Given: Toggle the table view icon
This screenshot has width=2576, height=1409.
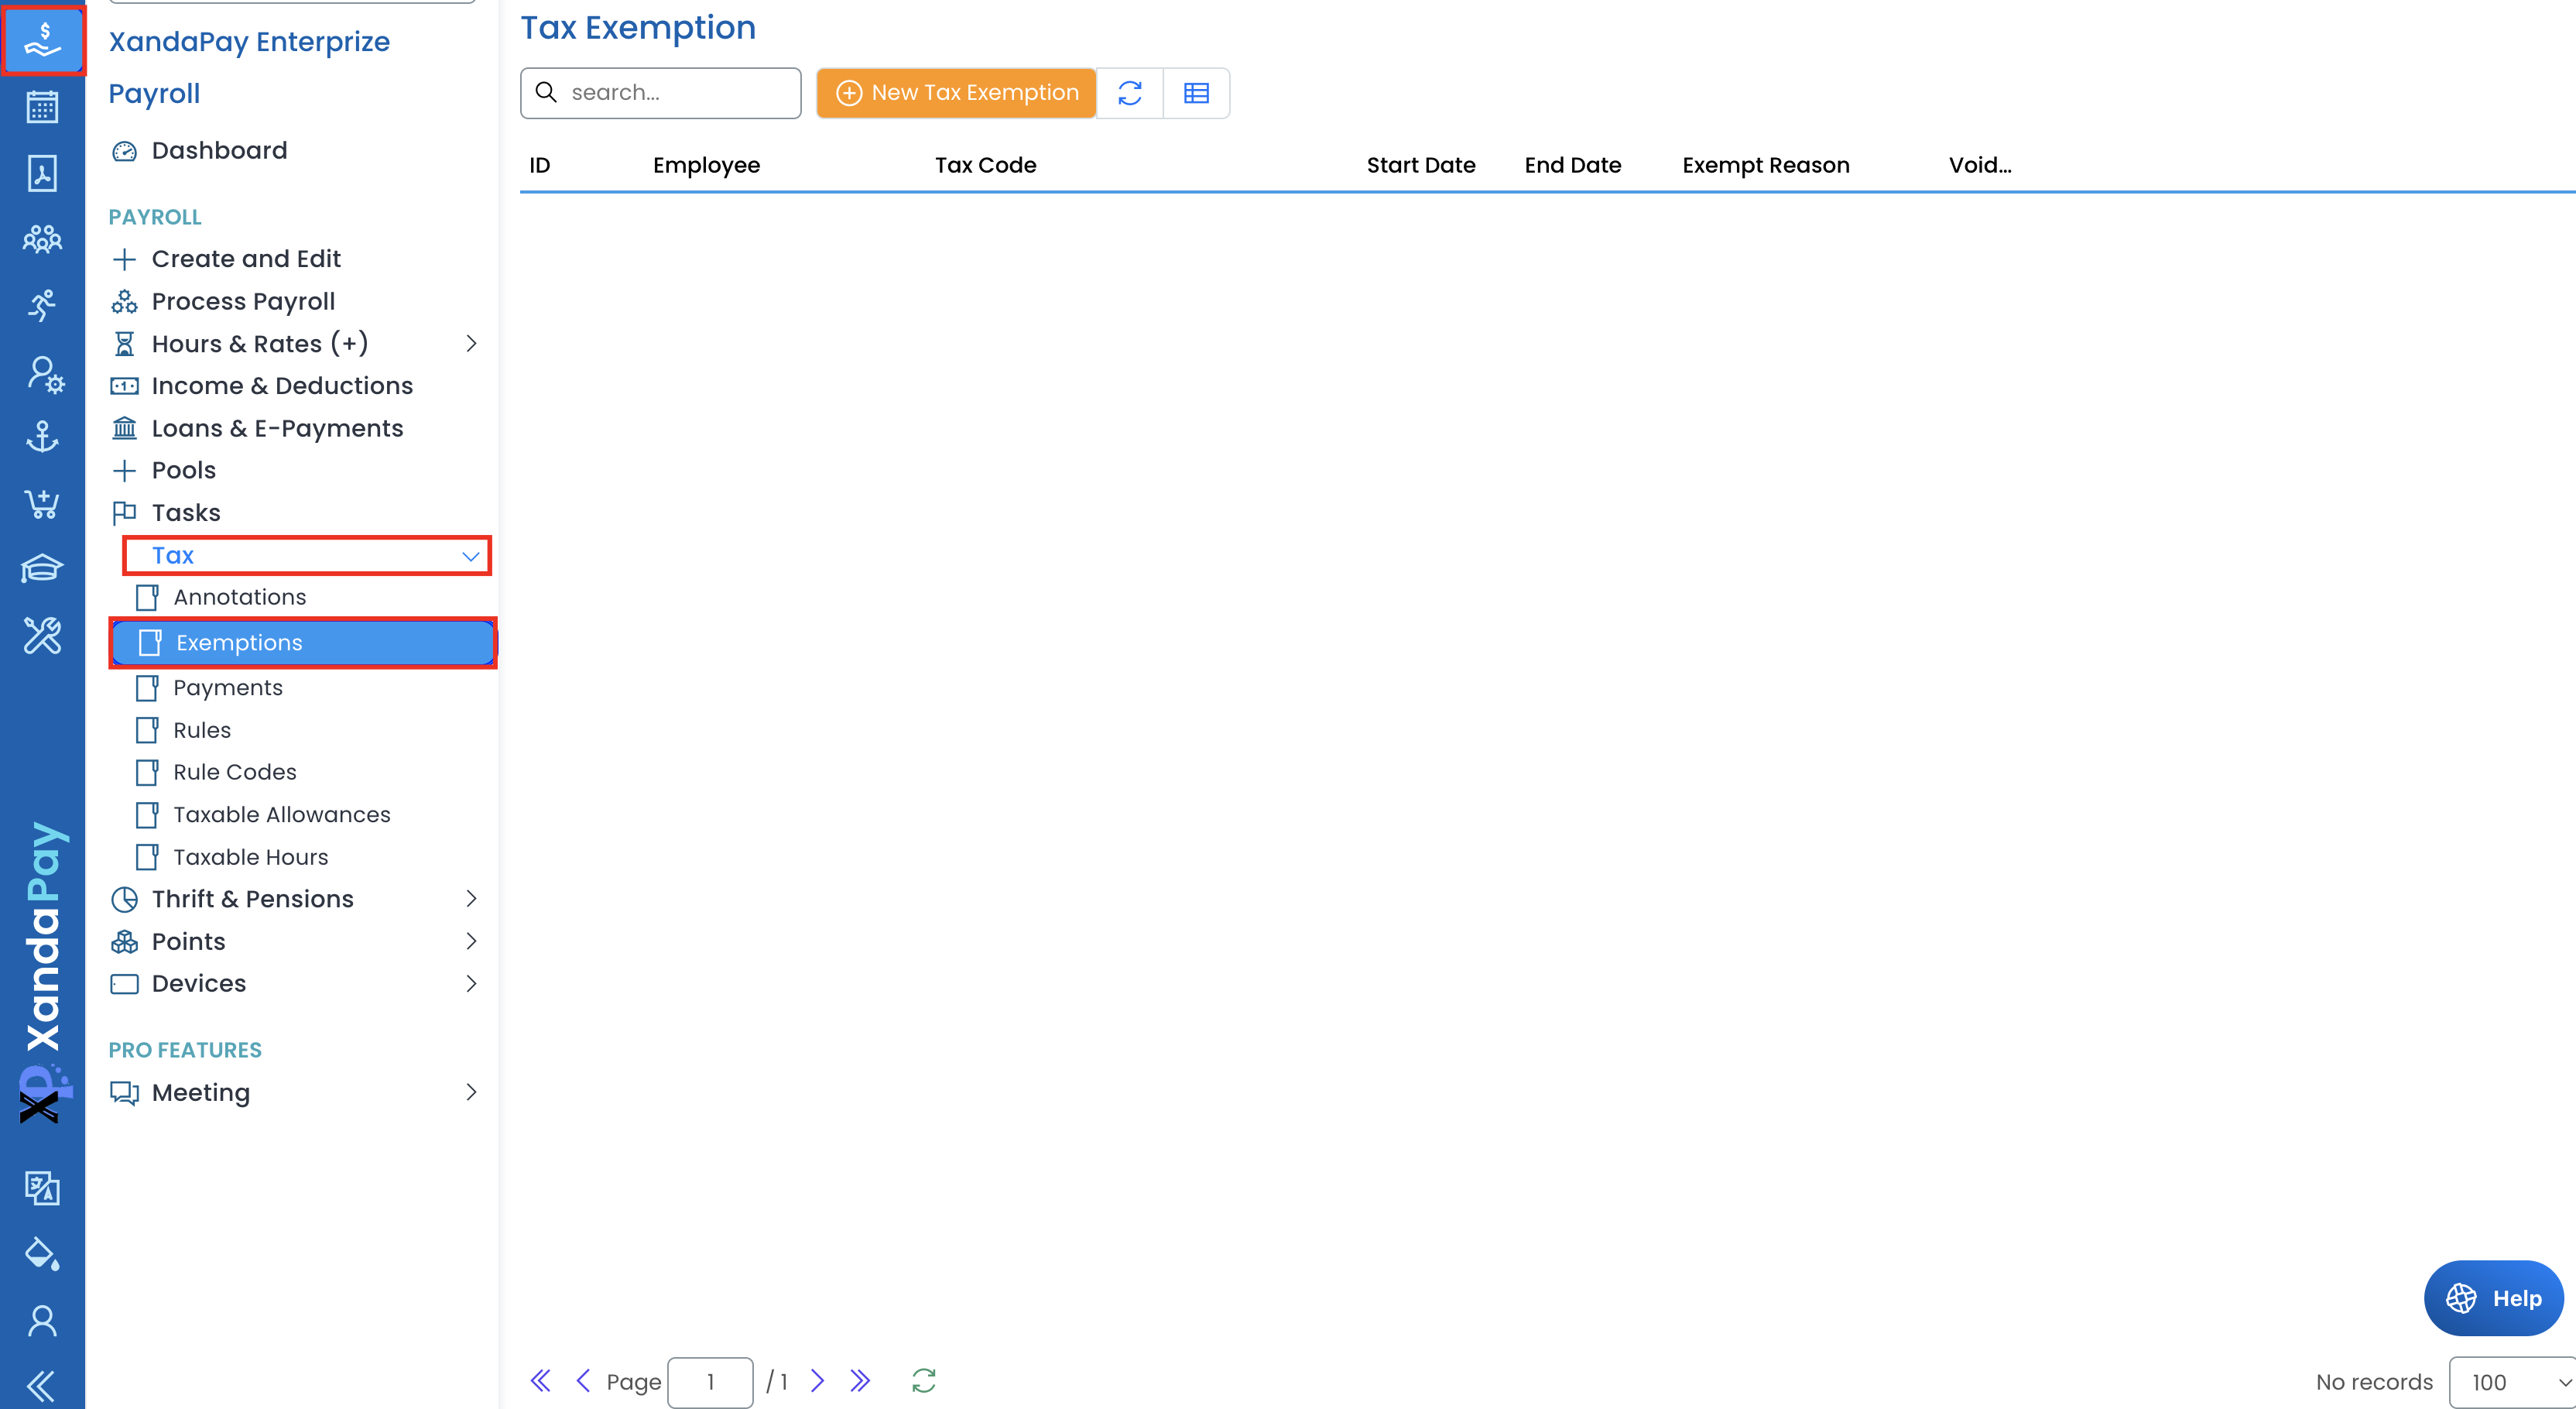Looking at the screenshot, I should [1196, 93].
